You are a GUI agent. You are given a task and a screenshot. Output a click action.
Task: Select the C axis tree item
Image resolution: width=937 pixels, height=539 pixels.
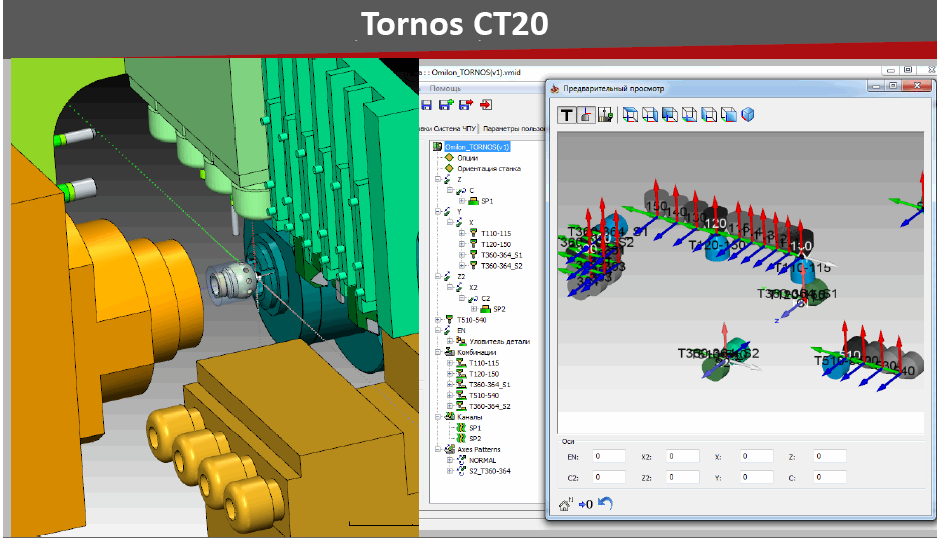[471, 191]
